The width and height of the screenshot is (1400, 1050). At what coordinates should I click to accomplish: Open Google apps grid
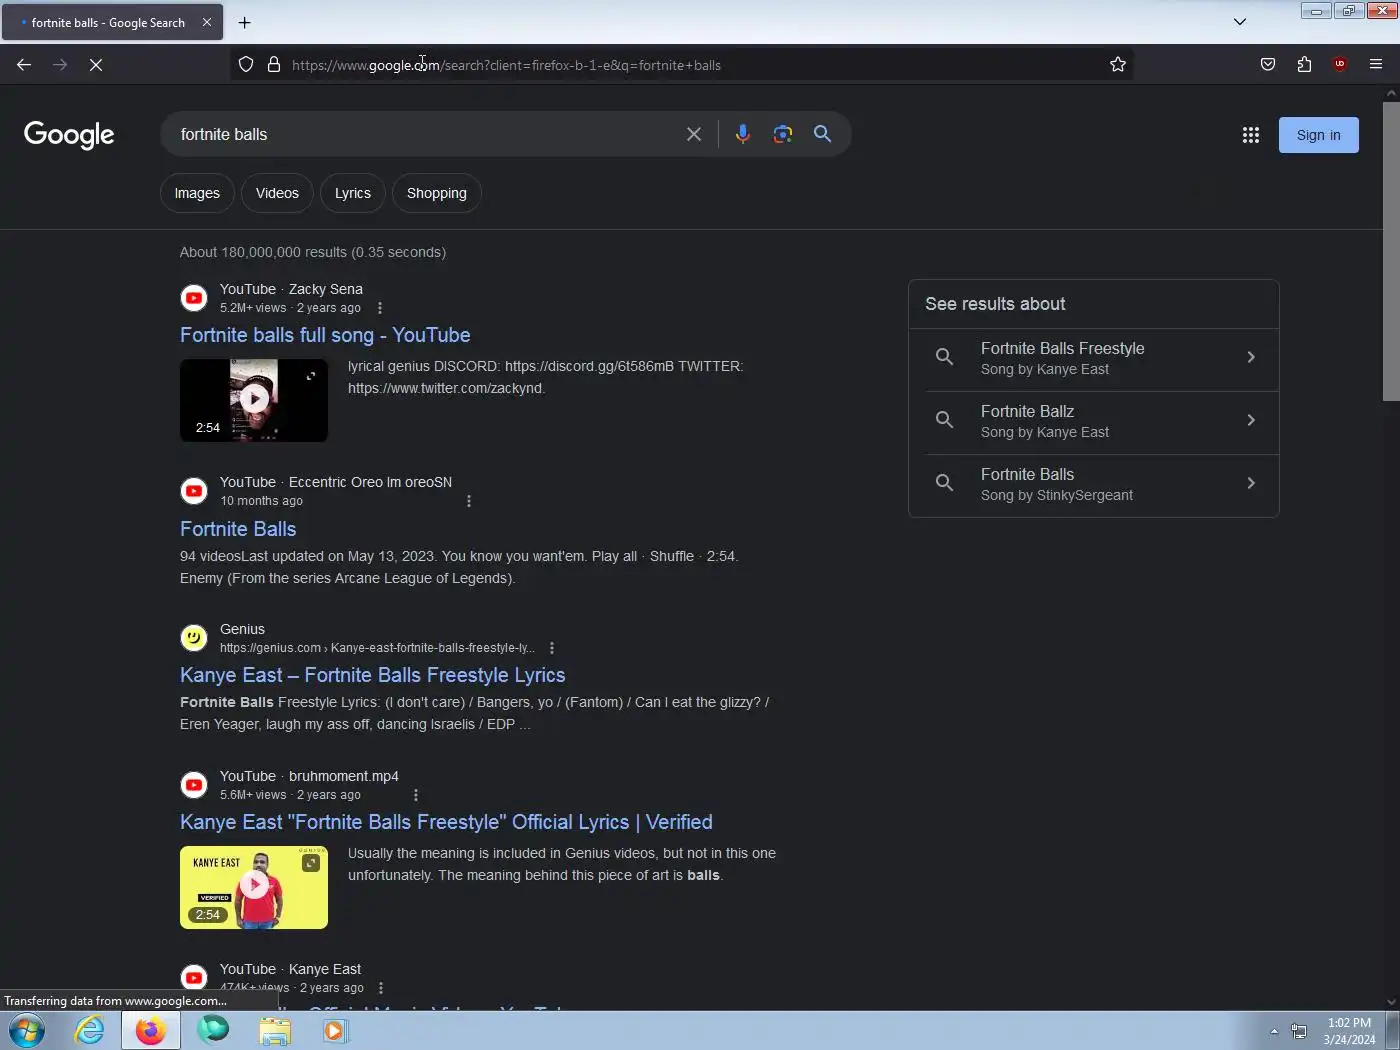[x=1251, y=135]
